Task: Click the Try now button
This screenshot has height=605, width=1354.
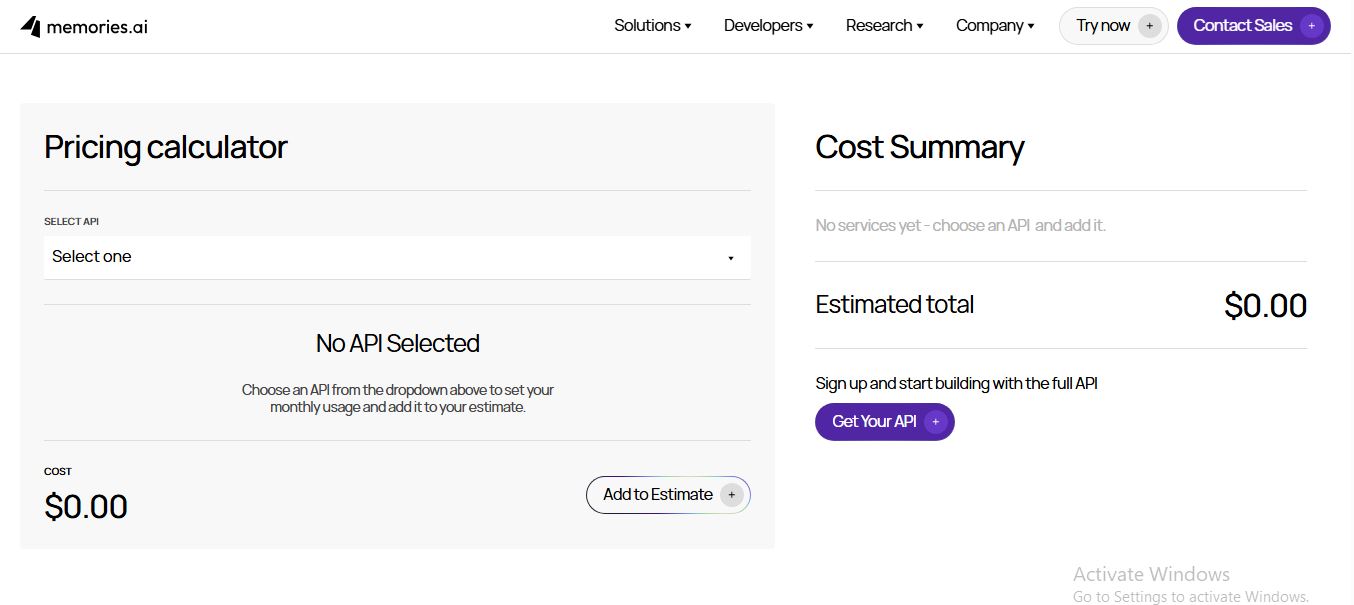Action: pyautogui.click(x=1113, y=26)
